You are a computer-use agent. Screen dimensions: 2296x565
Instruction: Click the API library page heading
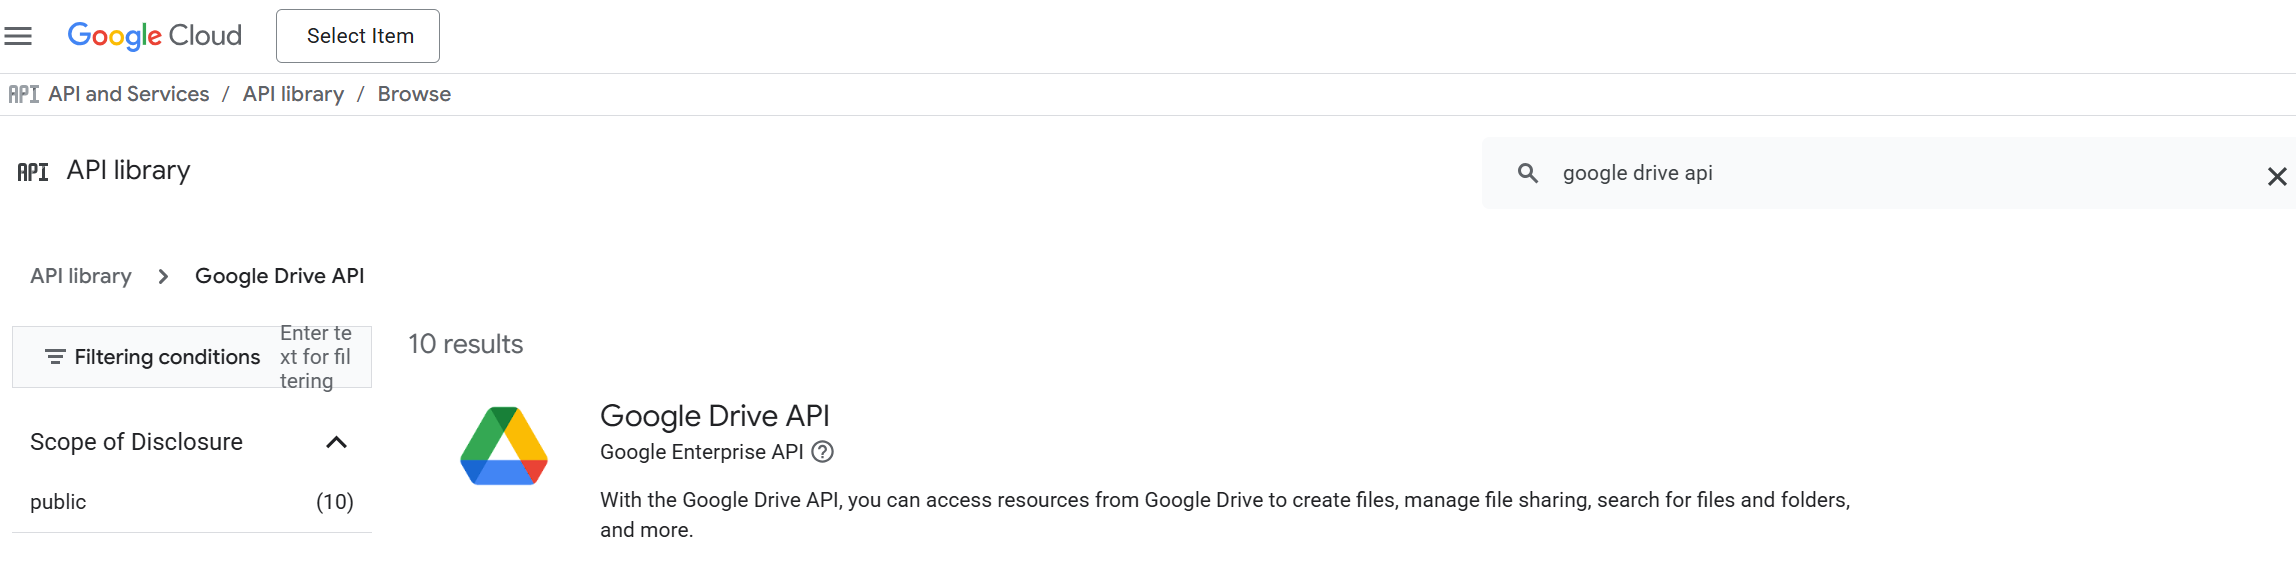coord(128,170)
